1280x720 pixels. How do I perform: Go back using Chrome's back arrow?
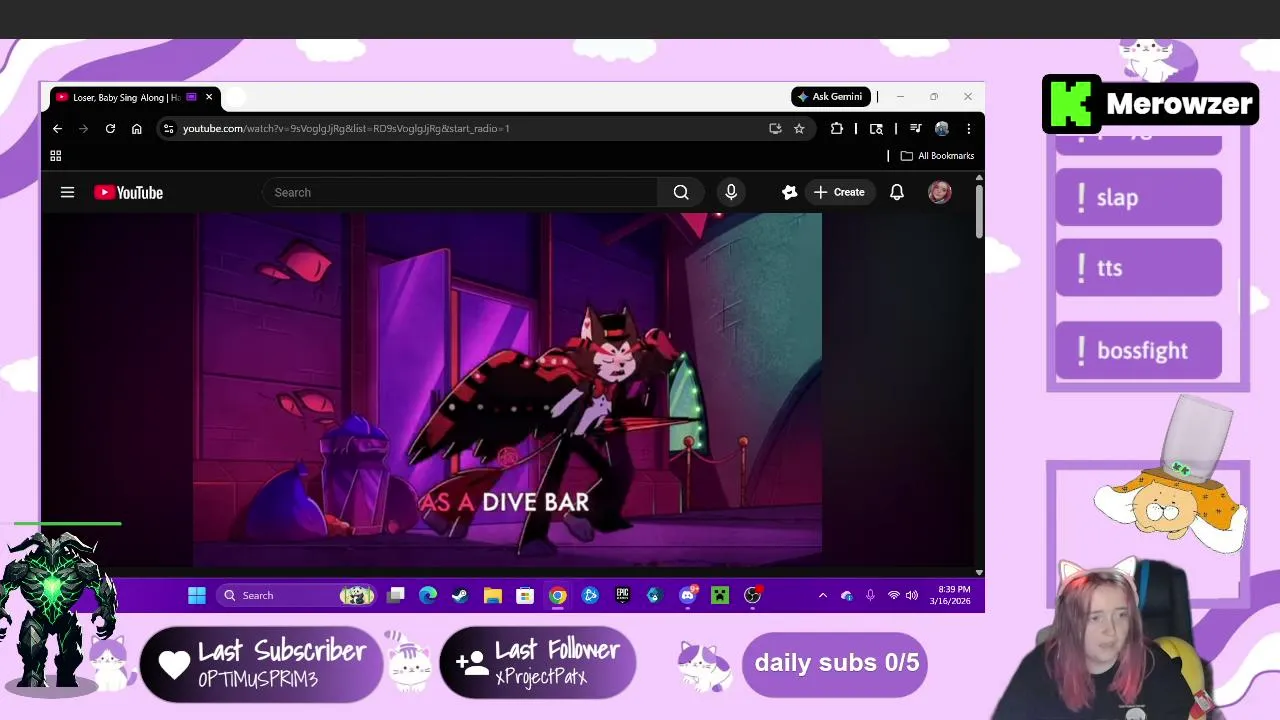point(58,128)
